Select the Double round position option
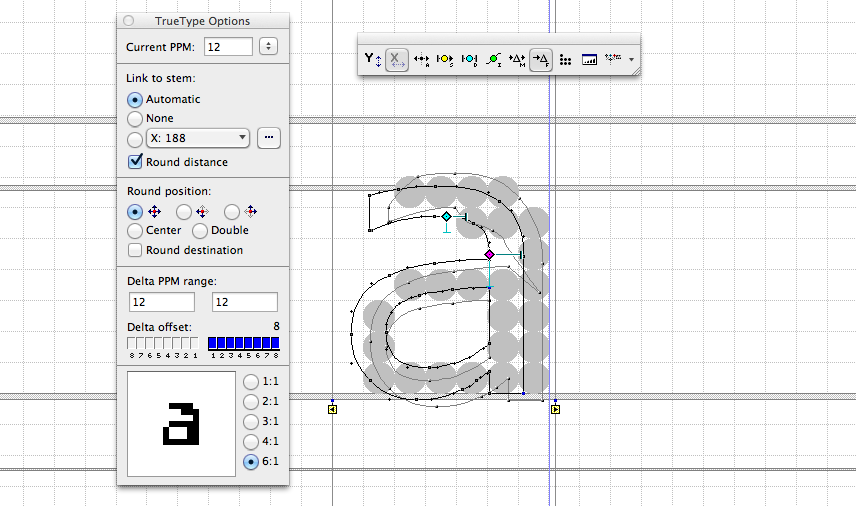 coord(200,231)
